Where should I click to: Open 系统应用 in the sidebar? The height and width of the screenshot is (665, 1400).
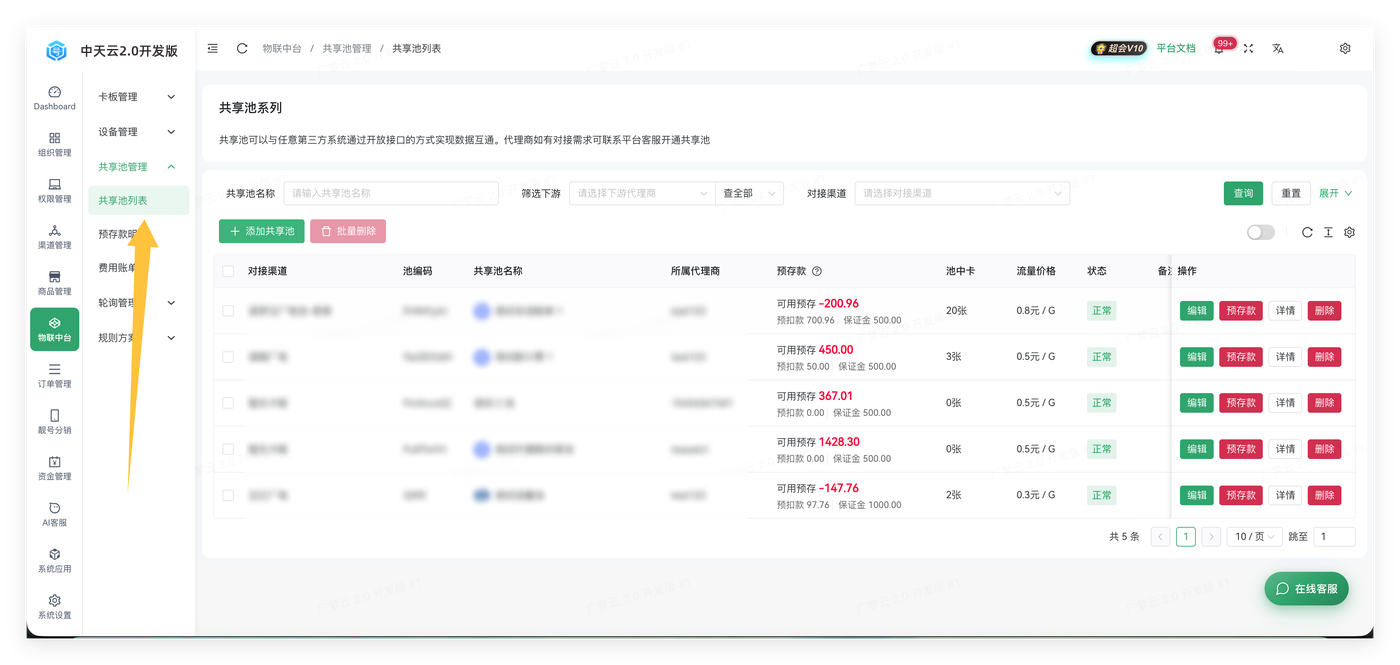click(x=54, y=560)
